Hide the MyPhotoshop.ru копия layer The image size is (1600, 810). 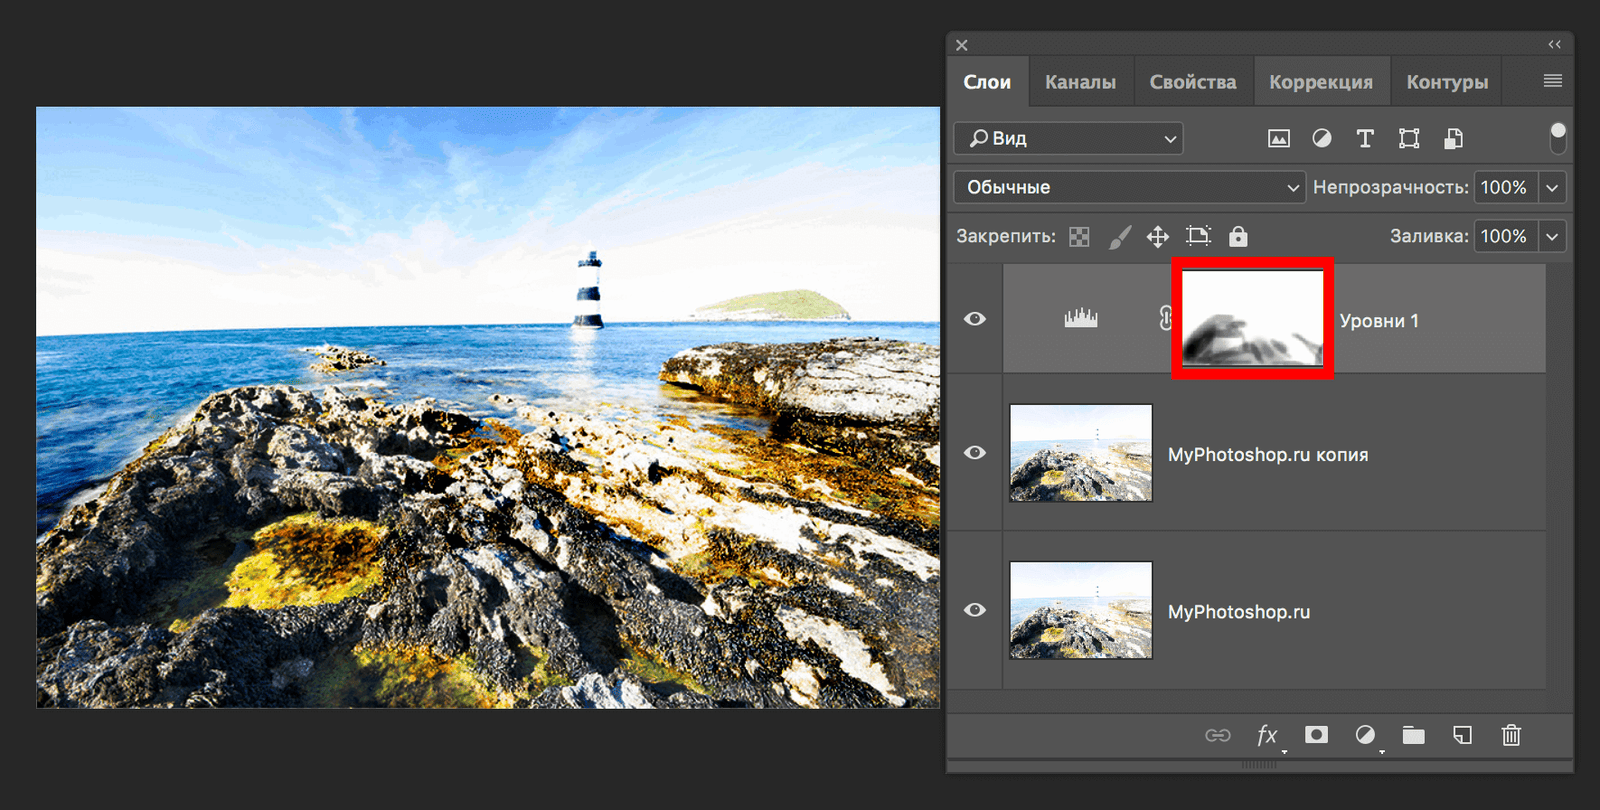pos(975,453)
